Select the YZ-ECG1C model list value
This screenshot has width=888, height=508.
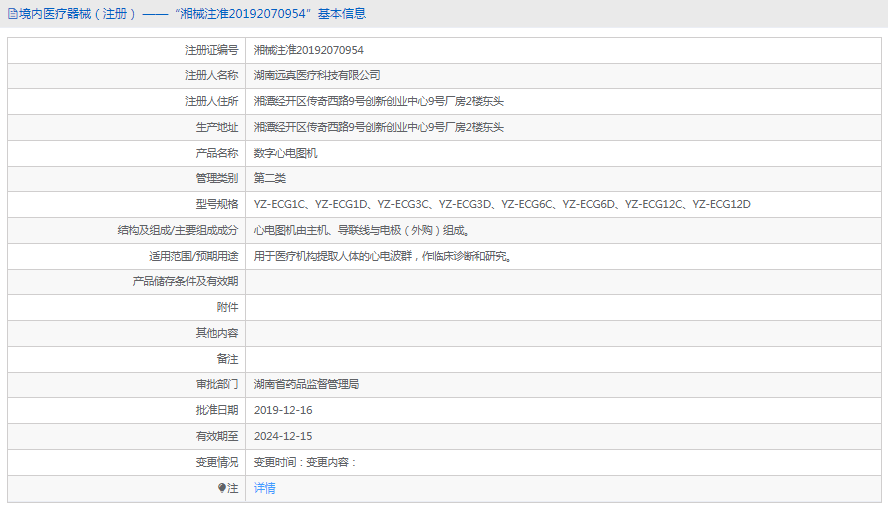(x=502, y=204)
